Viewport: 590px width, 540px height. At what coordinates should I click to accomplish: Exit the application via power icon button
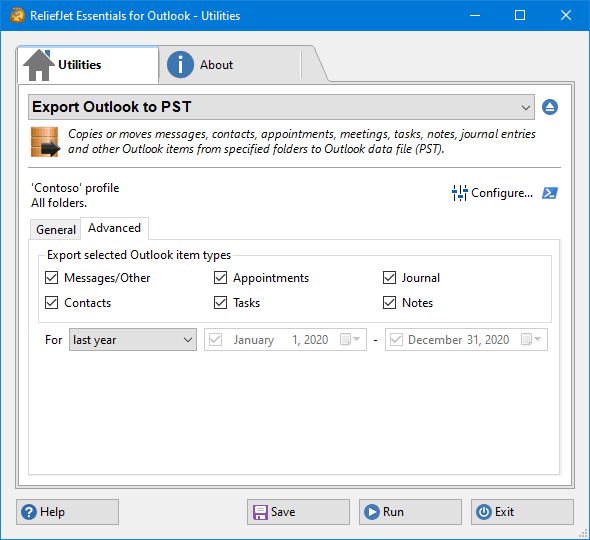[522, 512]
